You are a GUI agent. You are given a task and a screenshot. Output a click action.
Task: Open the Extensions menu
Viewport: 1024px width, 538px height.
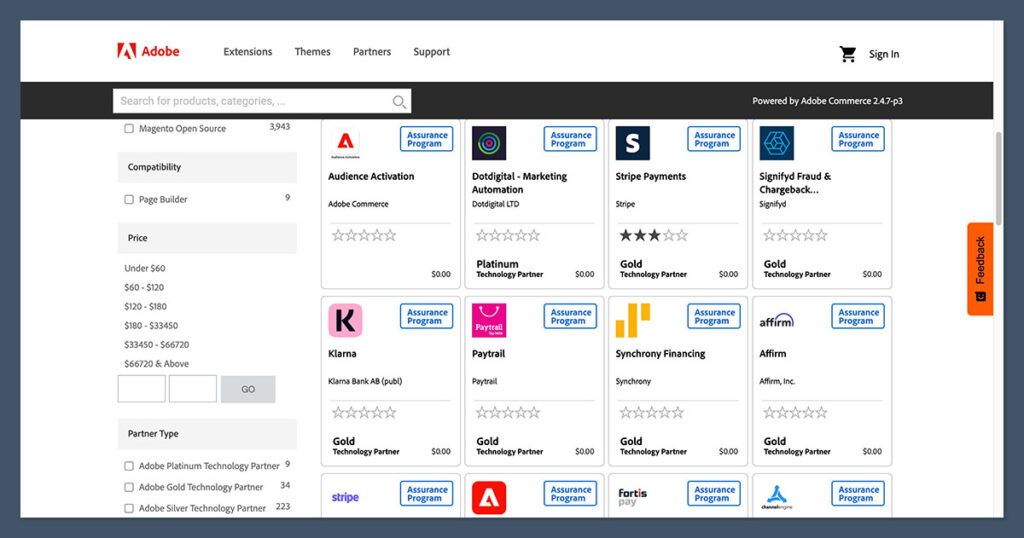(247, 52)
